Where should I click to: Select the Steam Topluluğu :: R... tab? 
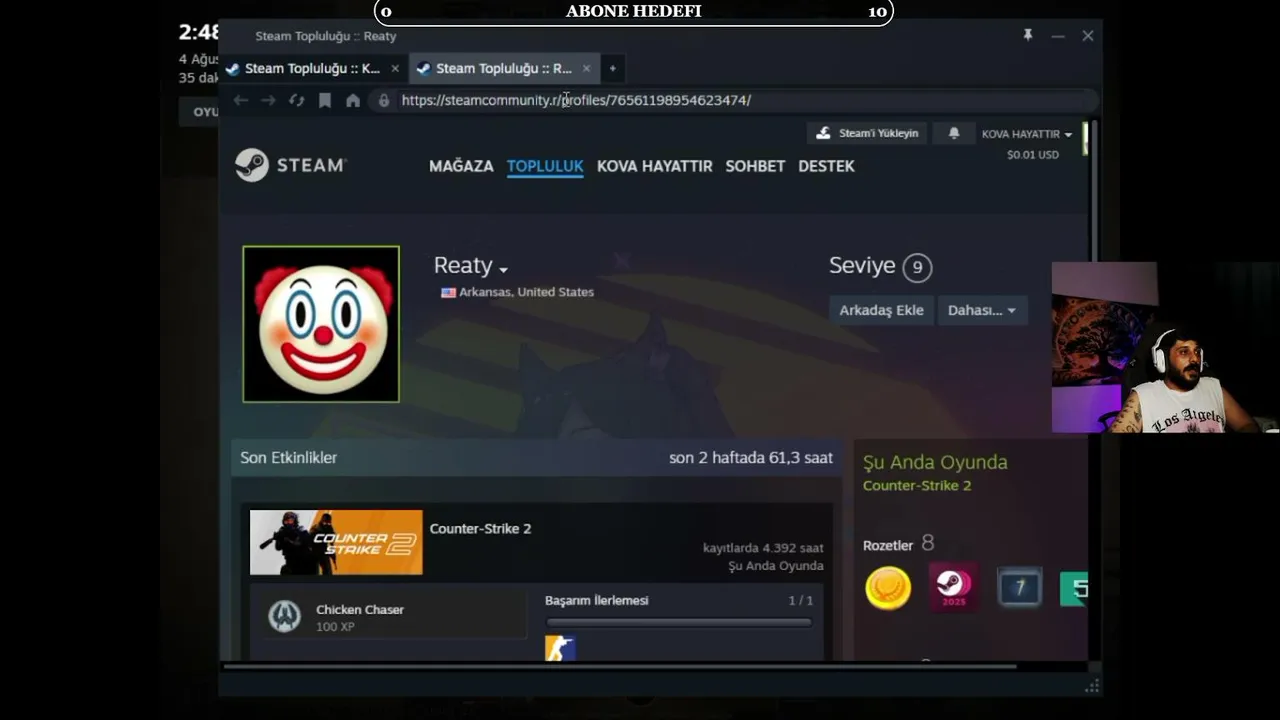coord(503,68)
